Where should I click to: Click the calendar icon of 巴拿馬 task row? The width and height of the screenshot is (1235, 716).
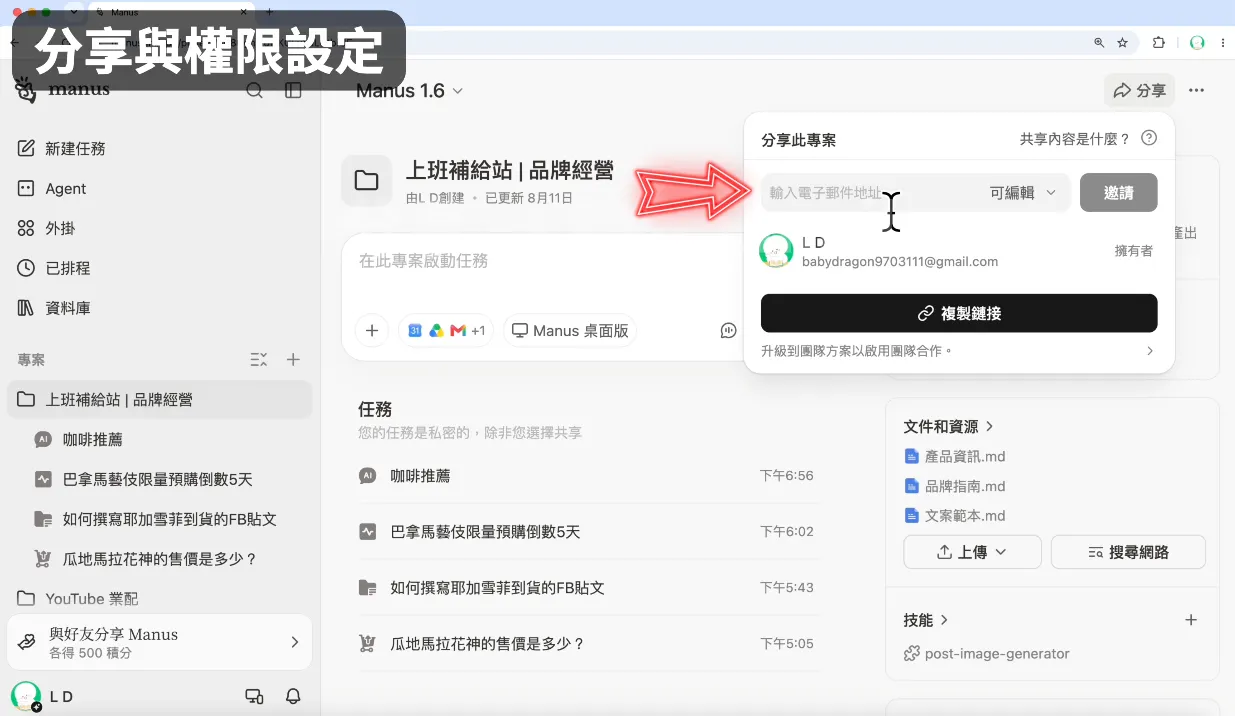click(367, 532)
